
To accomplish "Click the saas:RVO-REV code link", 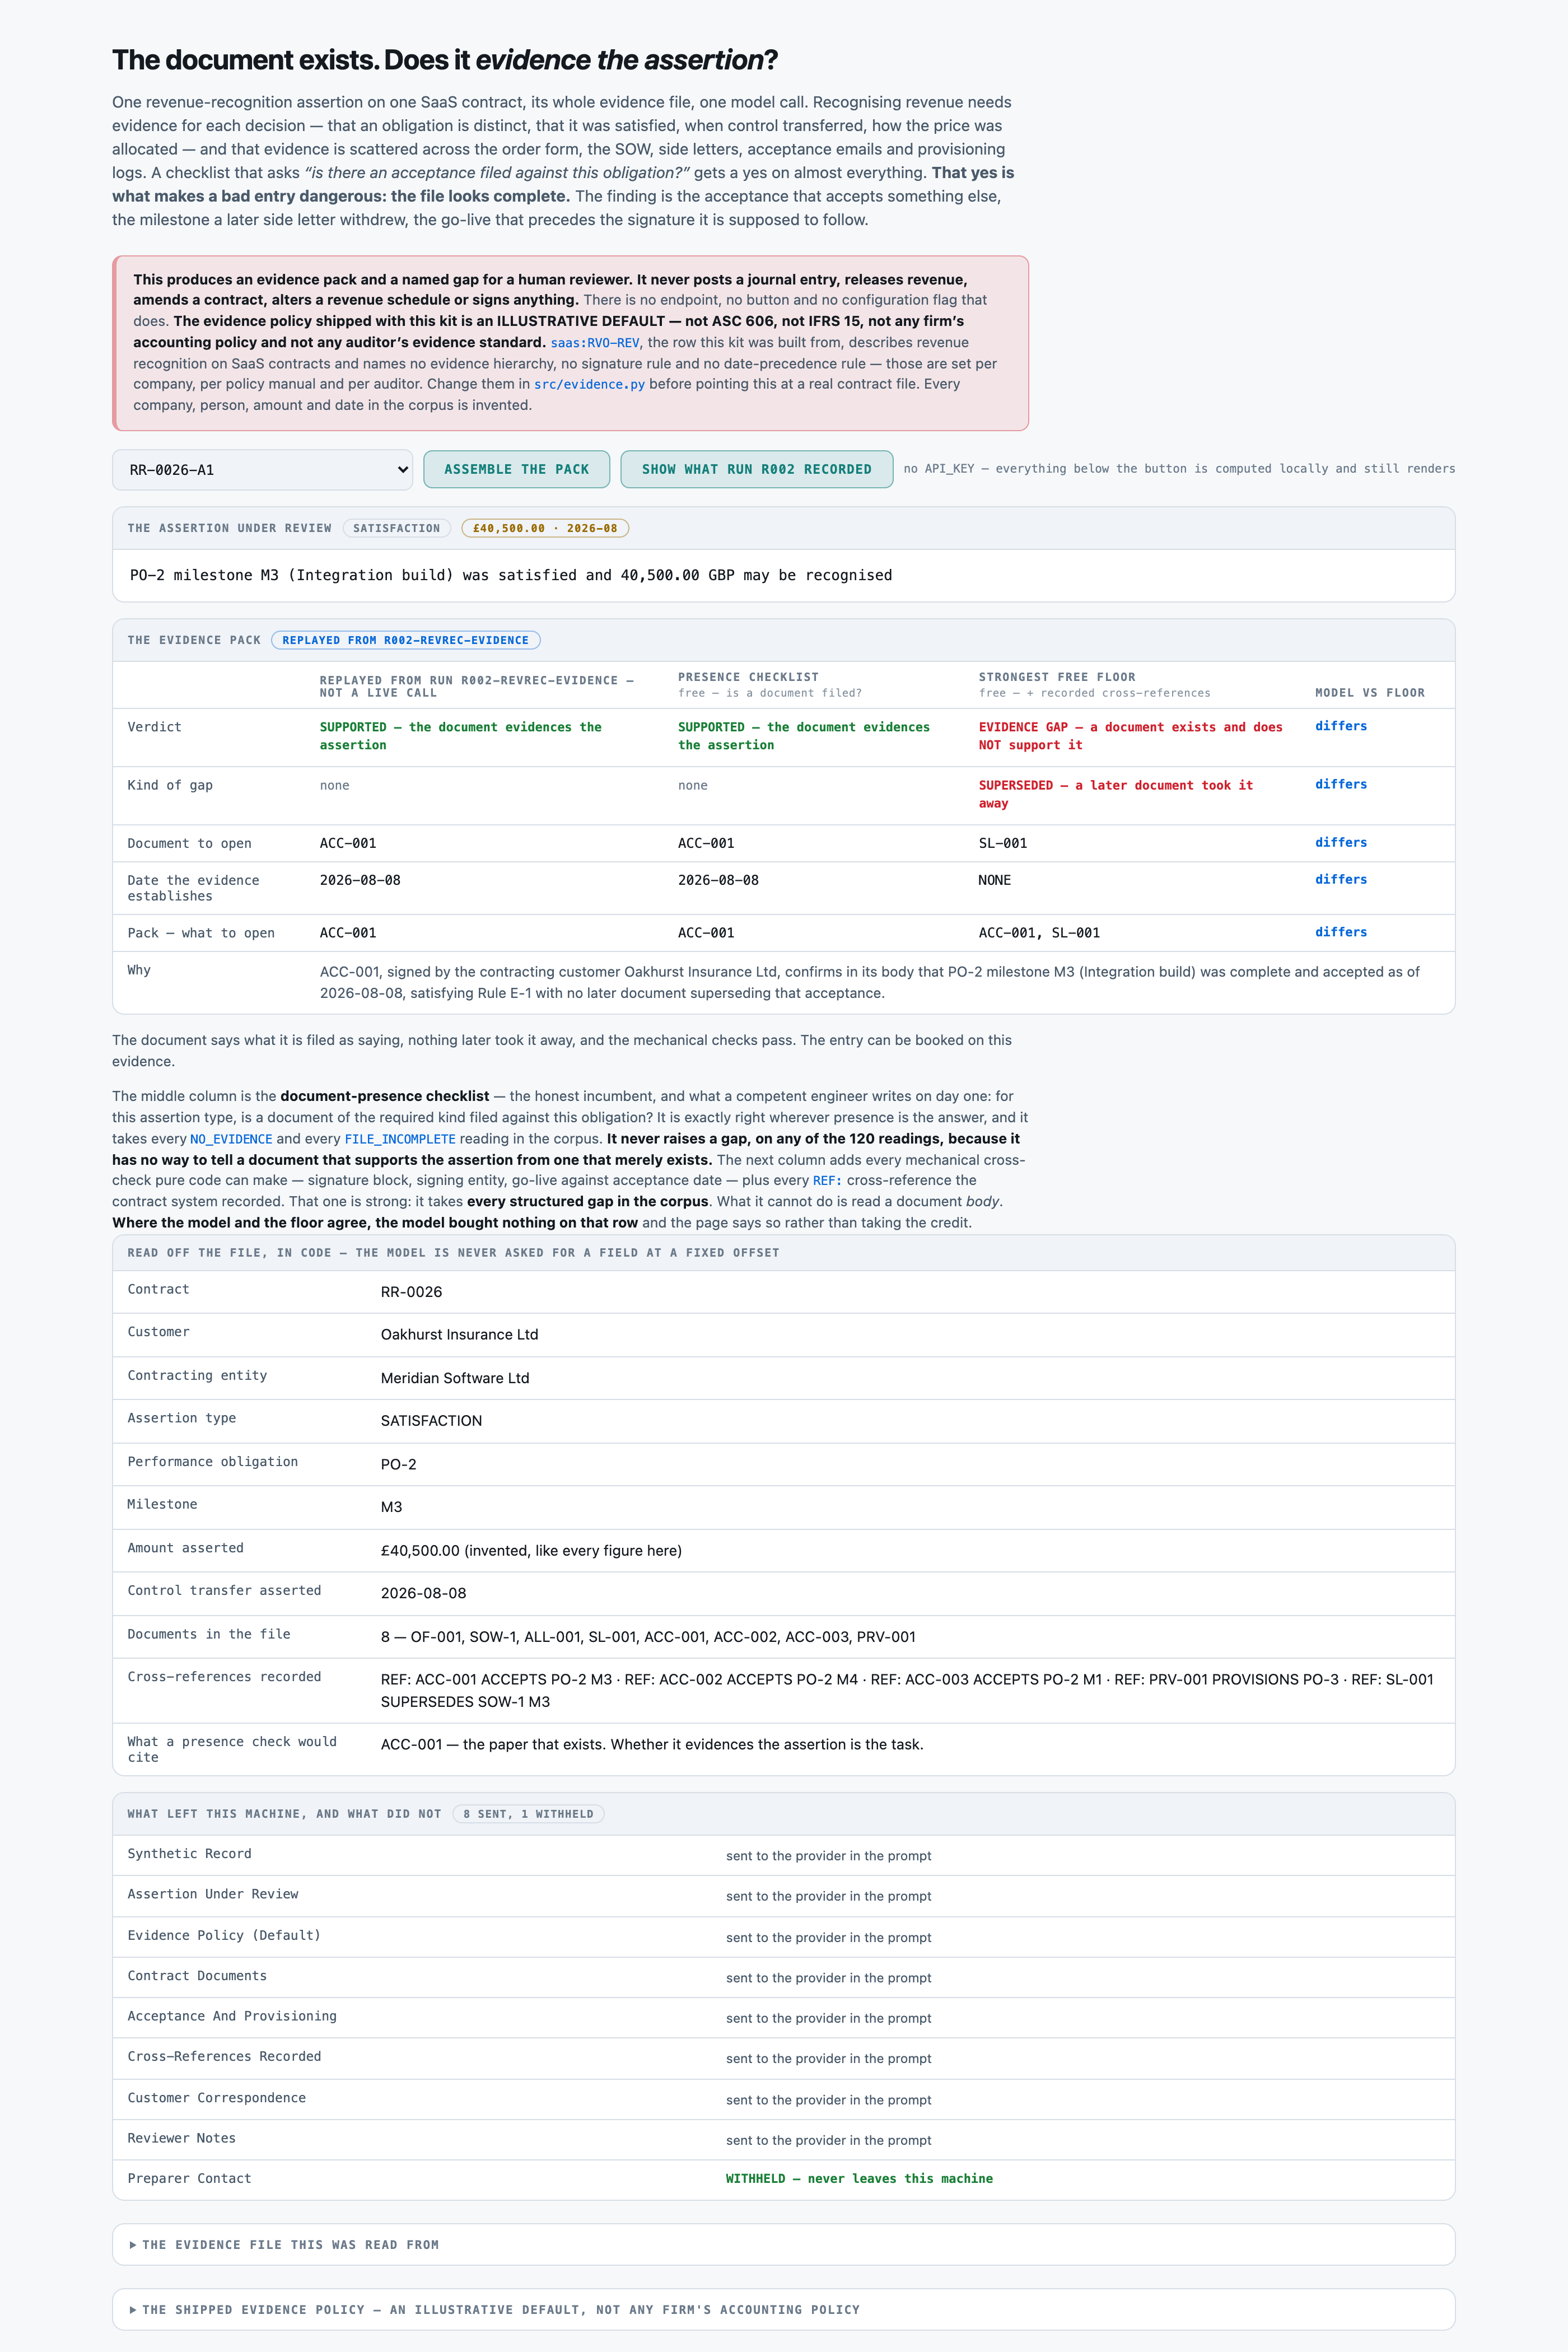I will [594, 343].
